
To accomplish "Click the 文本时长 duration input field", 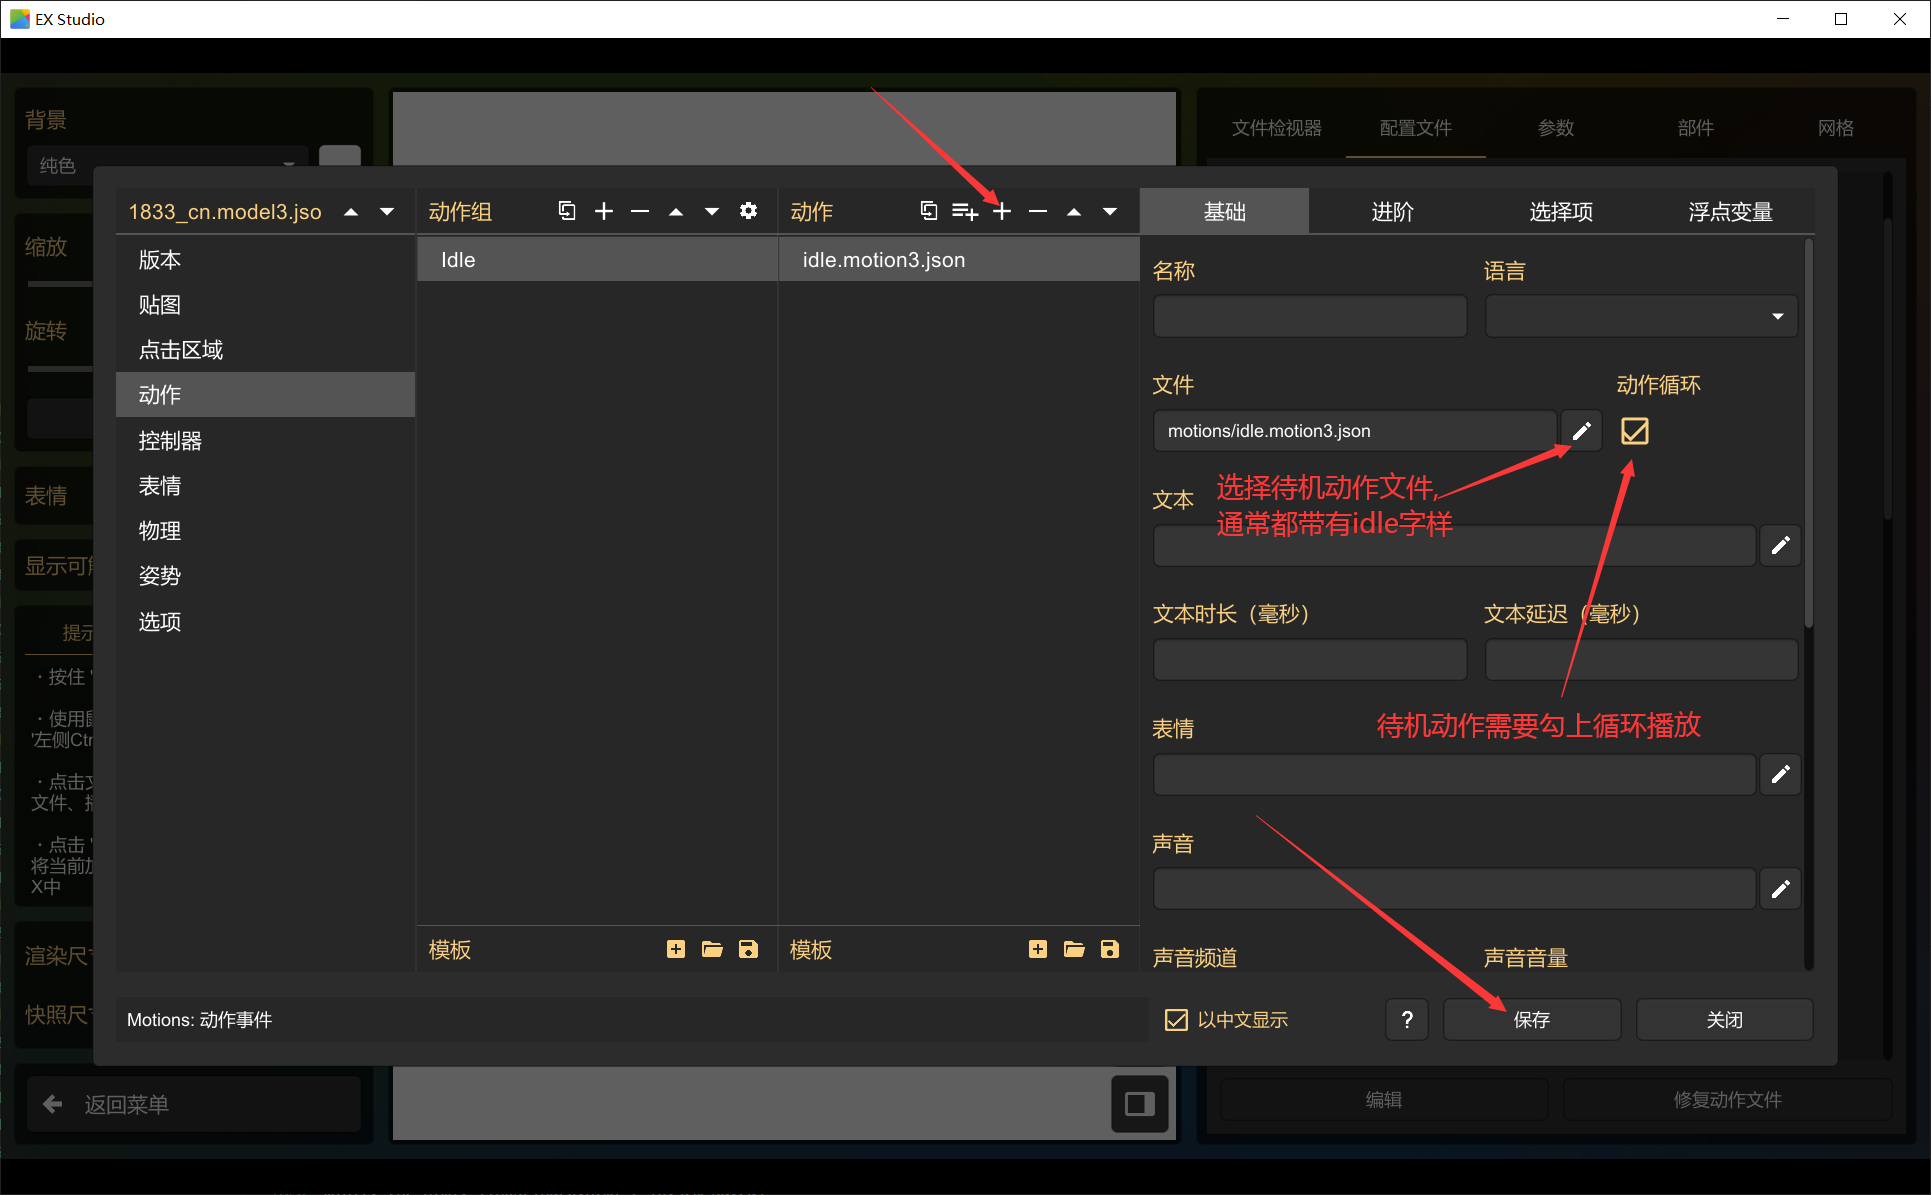I will pyautogui.click(x=1310, y=660).
